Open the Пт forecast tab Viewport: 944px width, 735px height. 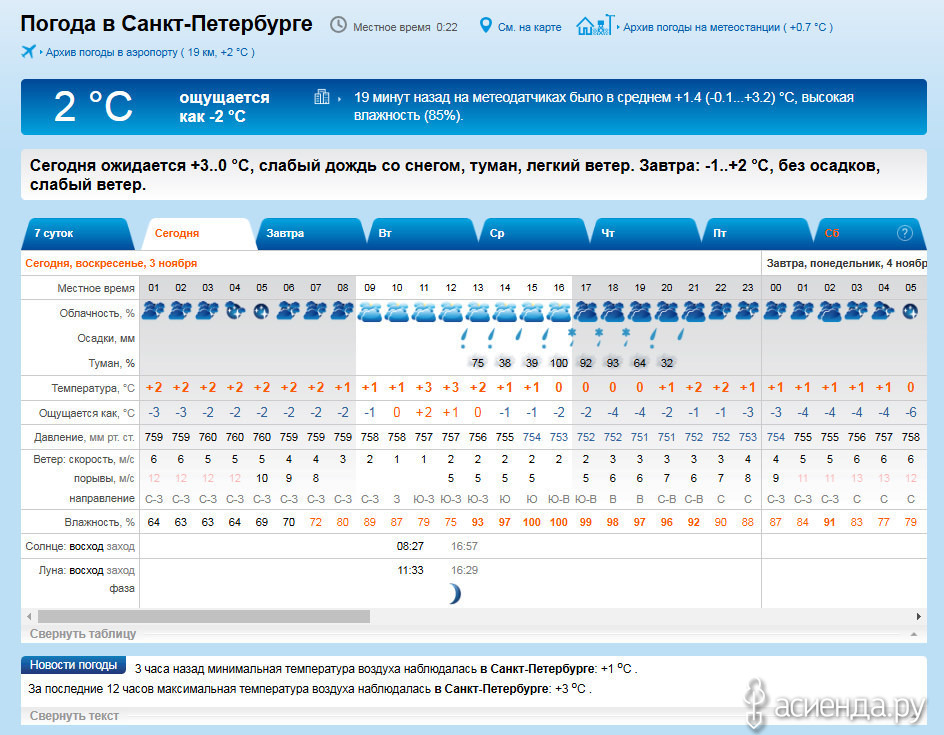[x=759, y=234]
